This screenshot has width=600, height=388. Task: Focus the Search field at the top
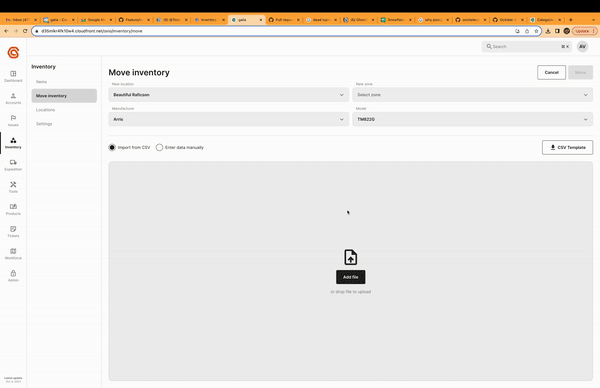pos(527,46)
